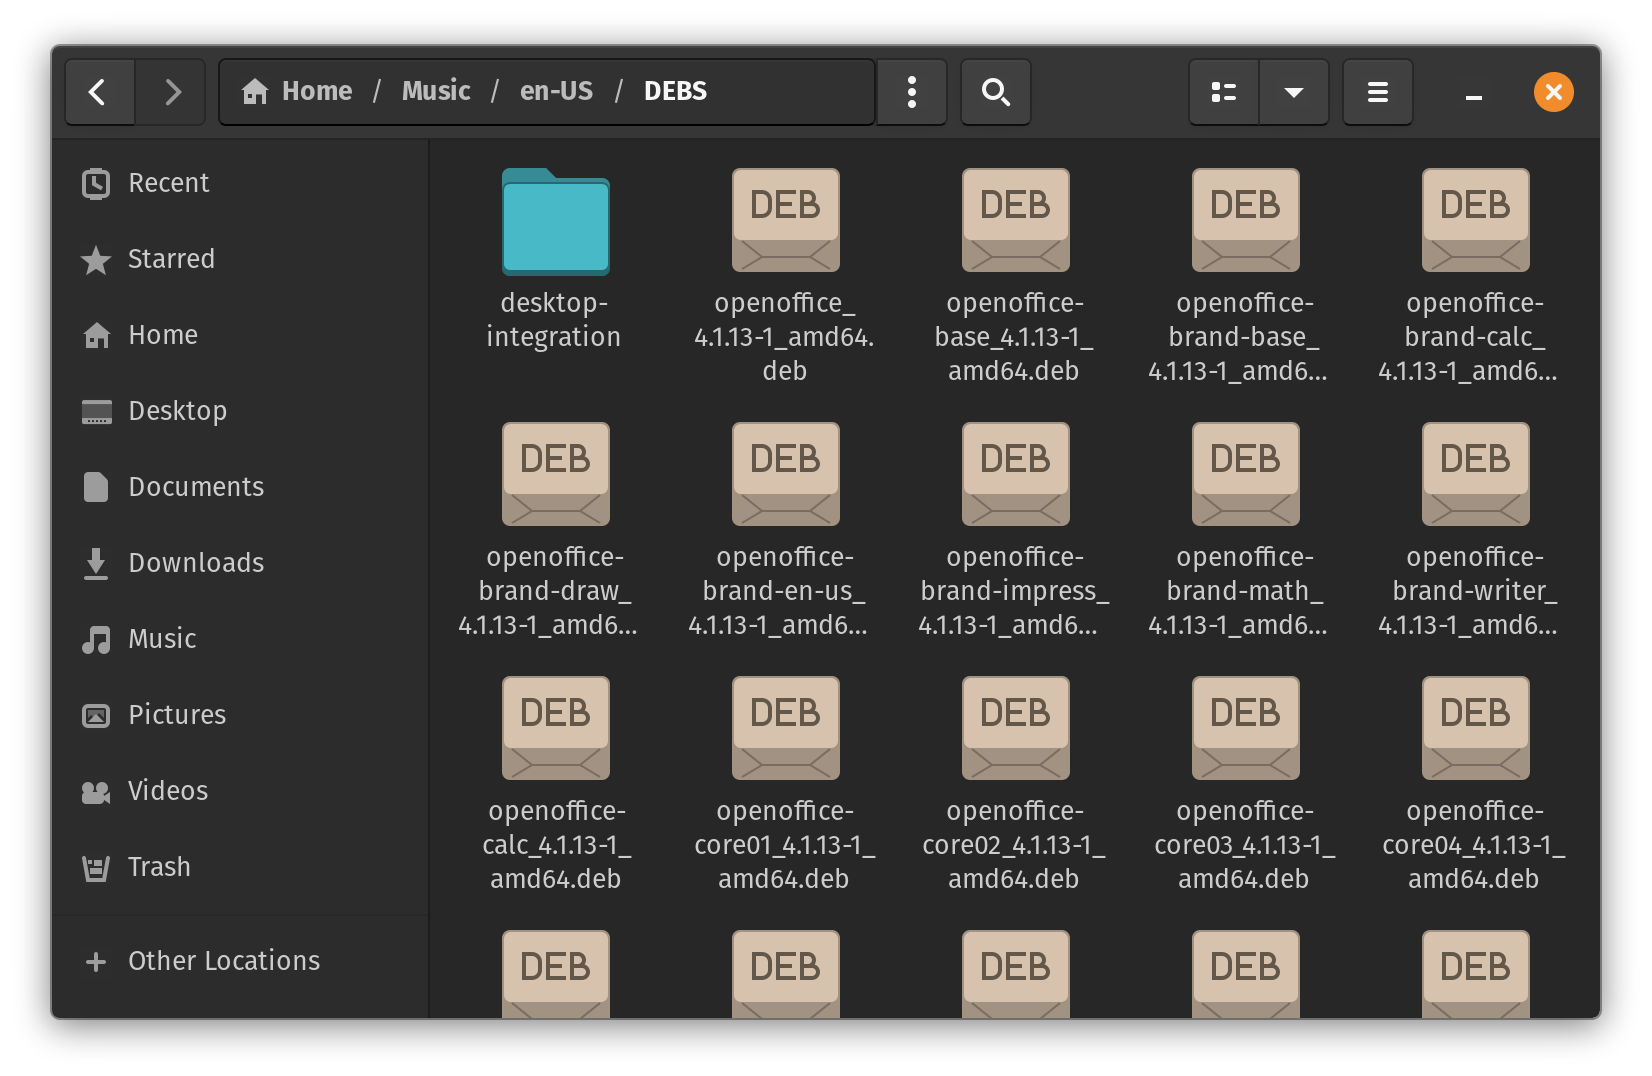Select the en-US breadcrumb segment
Viewport: 1652px width, 1076px height.
pos(556,91)
